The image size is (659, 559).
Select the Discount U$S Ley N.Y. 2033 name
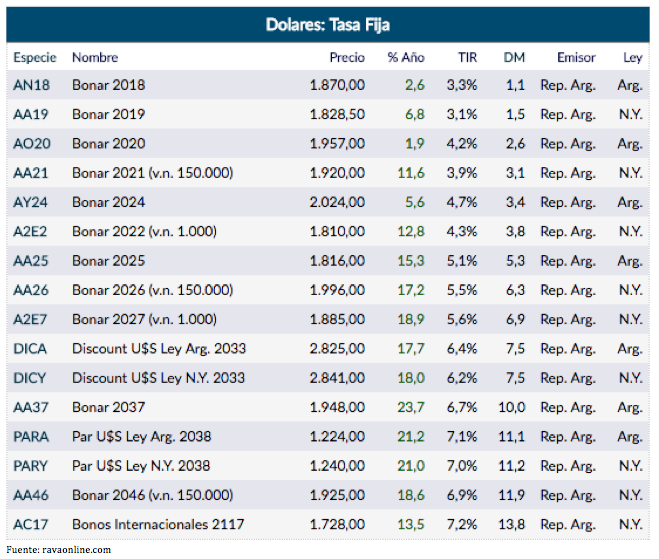point(158,378)
